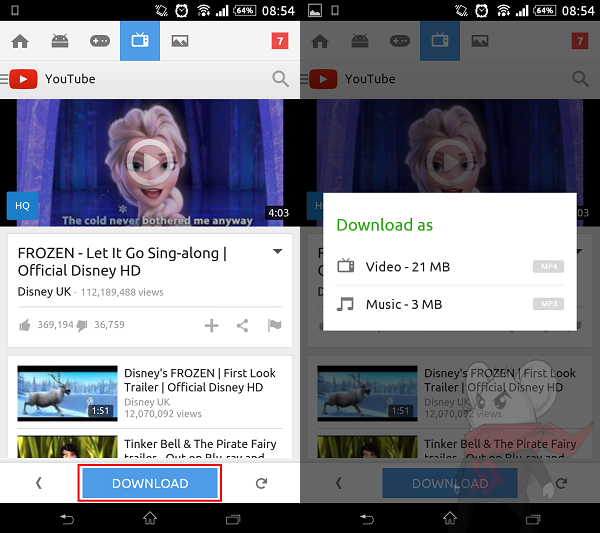Screen dimensions: 600x533
Task: Tap Android recent apps key in right screen
Action: pos(533,519)
